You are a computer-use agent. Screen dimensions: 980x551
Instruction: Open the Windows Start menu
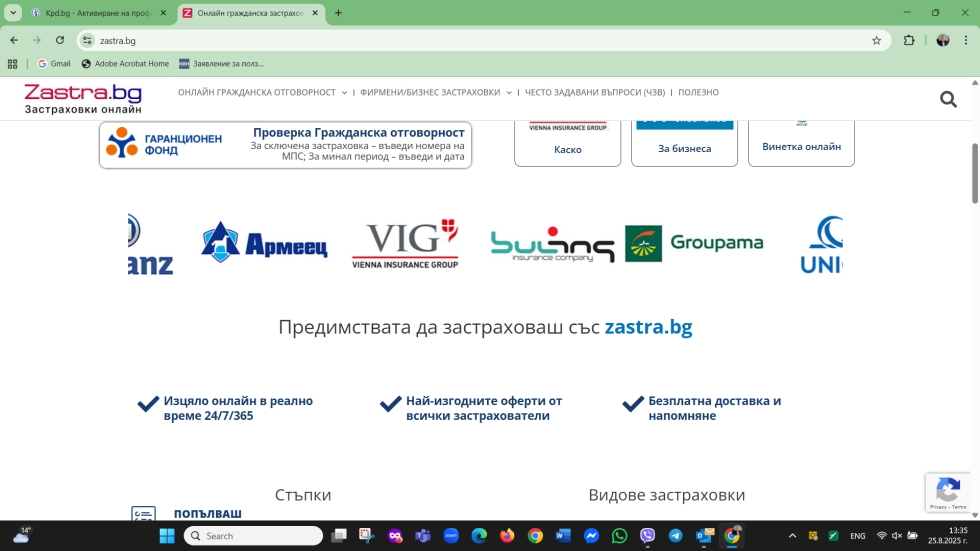click(167, 536)
